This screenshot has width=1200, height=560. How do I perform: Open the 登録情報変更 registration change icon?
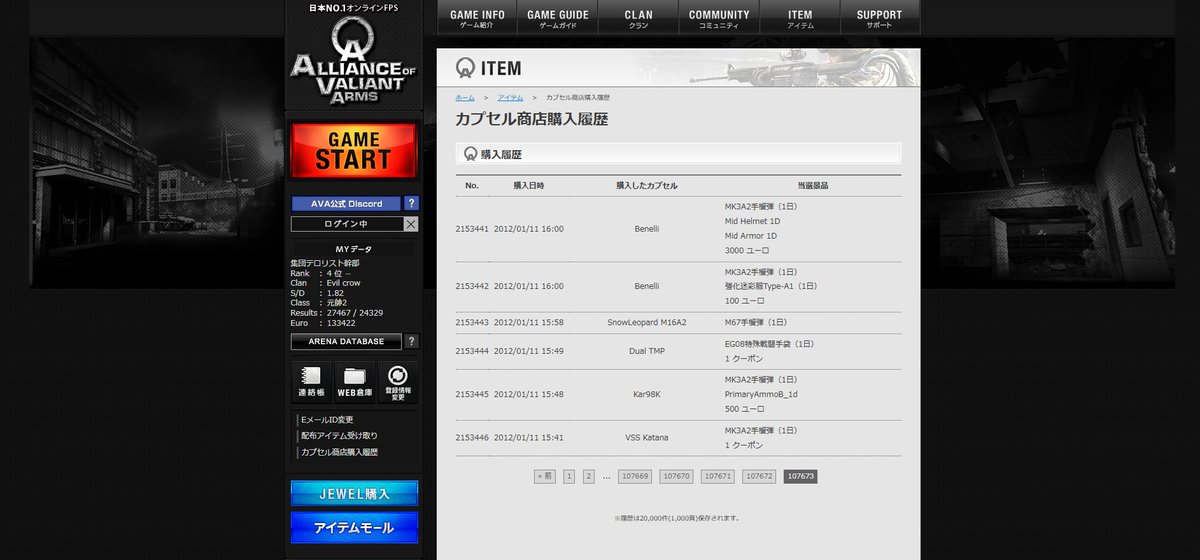(x=398, y=383)
